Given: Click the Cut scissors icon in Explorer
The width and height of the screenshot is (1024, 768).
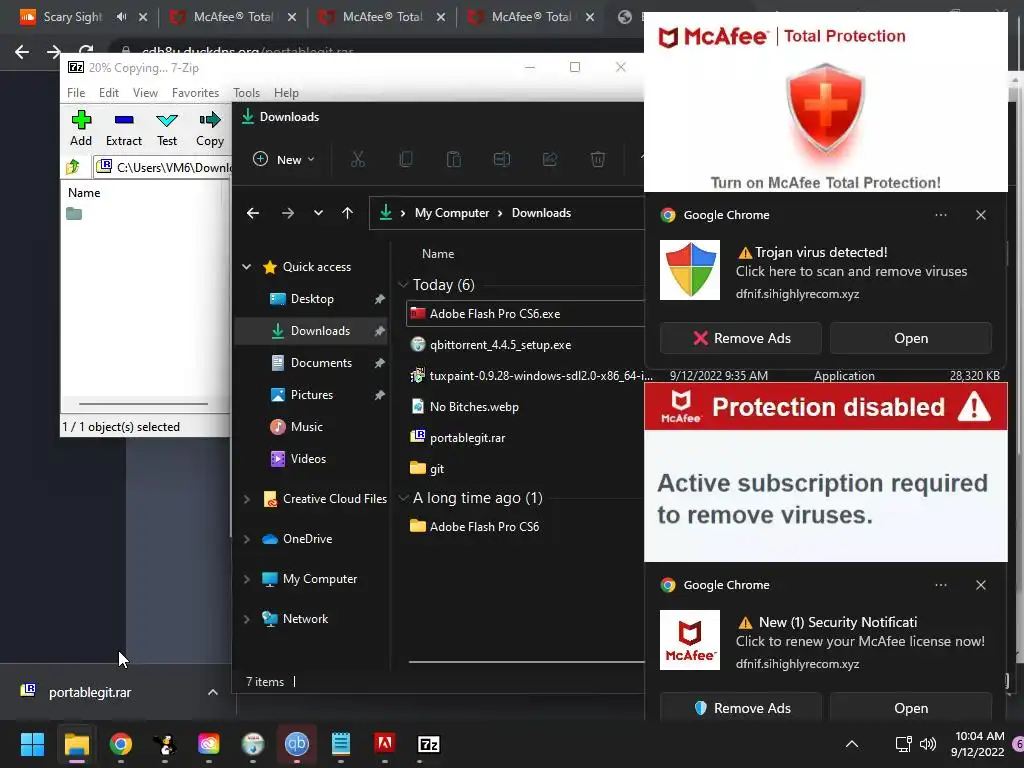Looking at the screenshot, I should [358, 159].
